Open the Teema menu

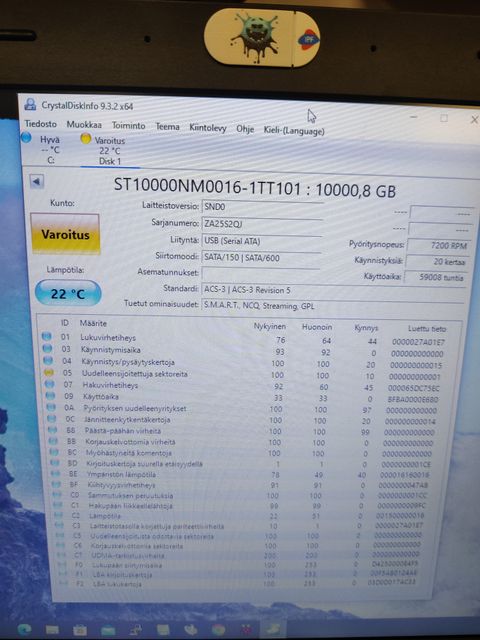click(167, 127)
